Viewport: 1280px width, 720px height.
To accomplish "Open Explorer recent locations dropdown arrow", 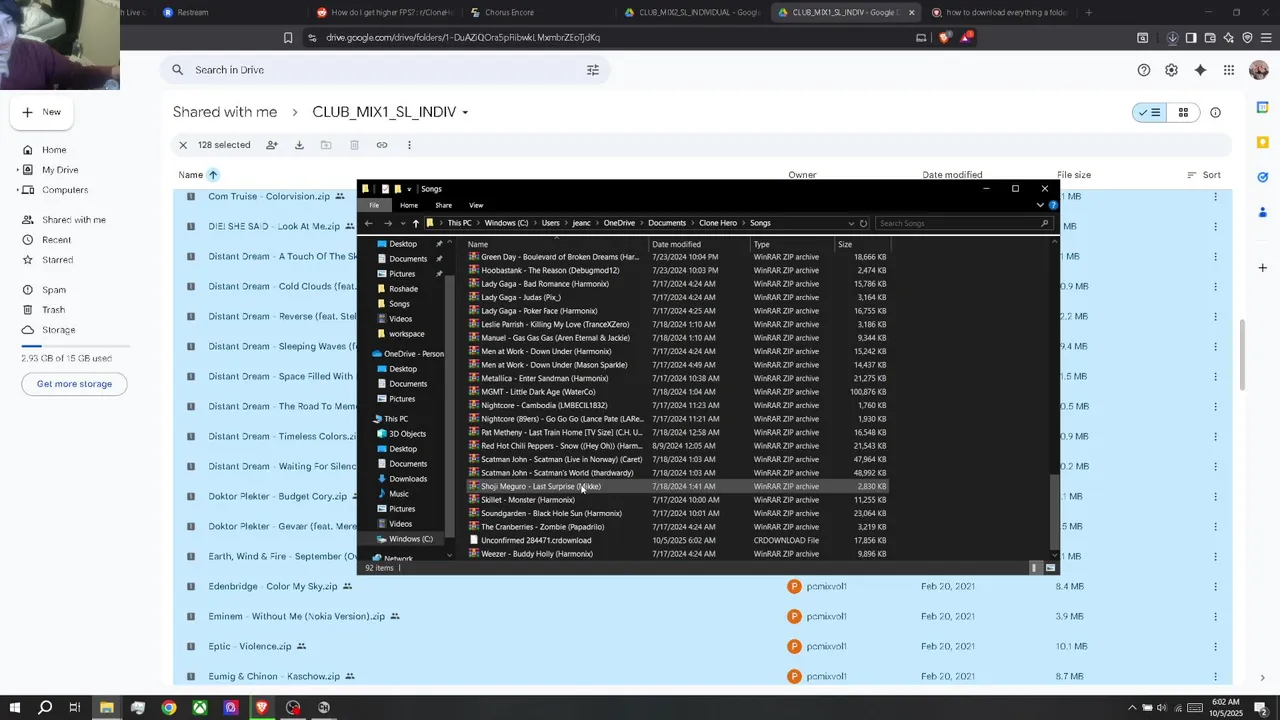I will (x=402, y=223).
